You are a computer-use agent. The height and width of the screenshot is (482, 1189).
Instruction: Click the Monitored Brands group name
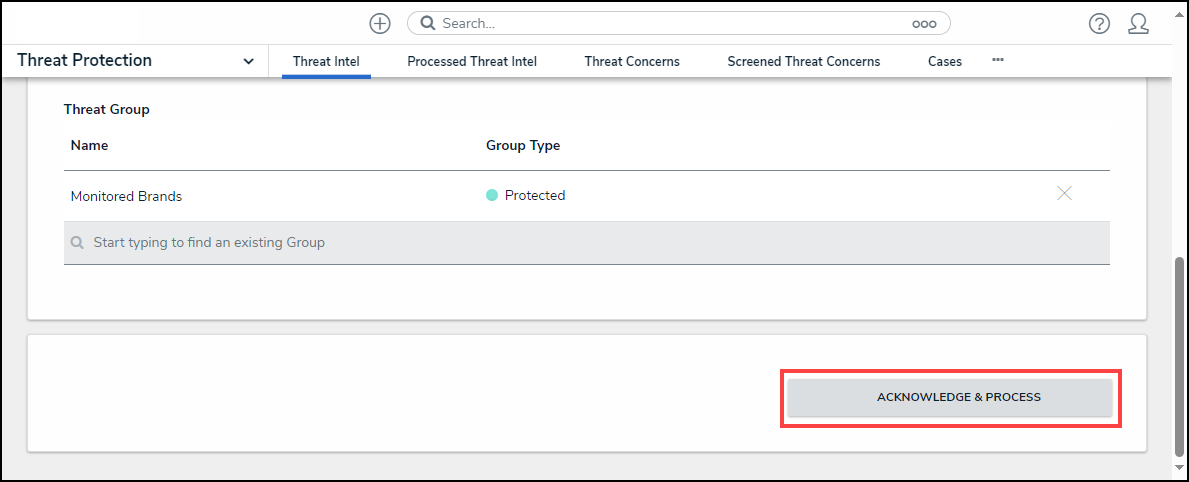(126, 196)
